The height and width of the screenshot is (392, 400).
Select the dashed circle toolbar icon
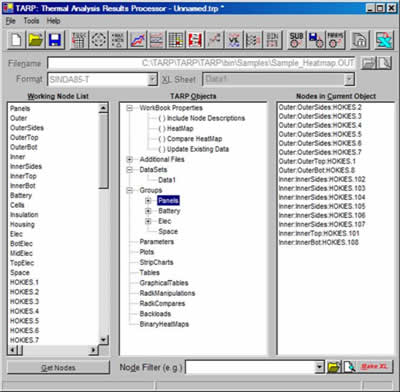98,40
